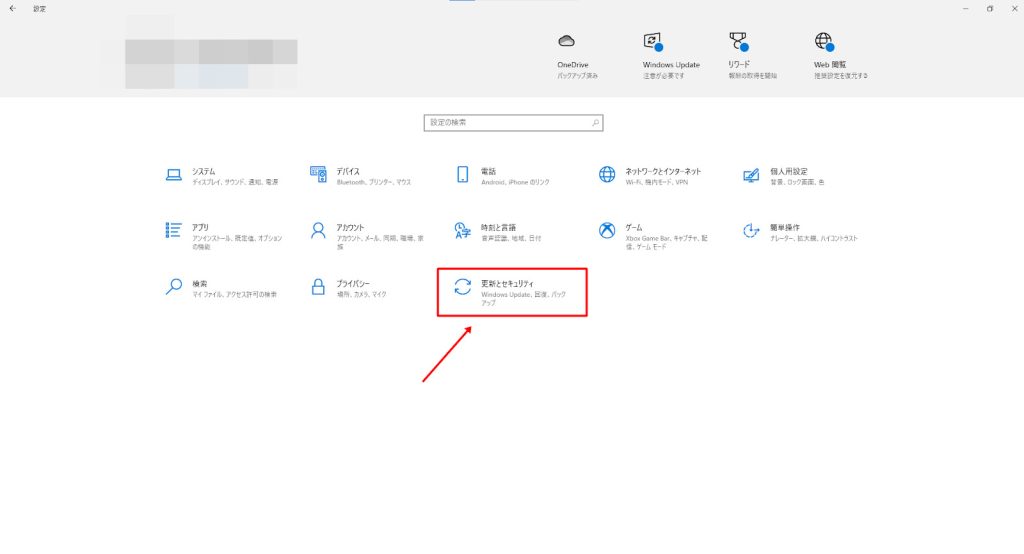
Task: Click the magnifier icon in search box
Action: 596,122
